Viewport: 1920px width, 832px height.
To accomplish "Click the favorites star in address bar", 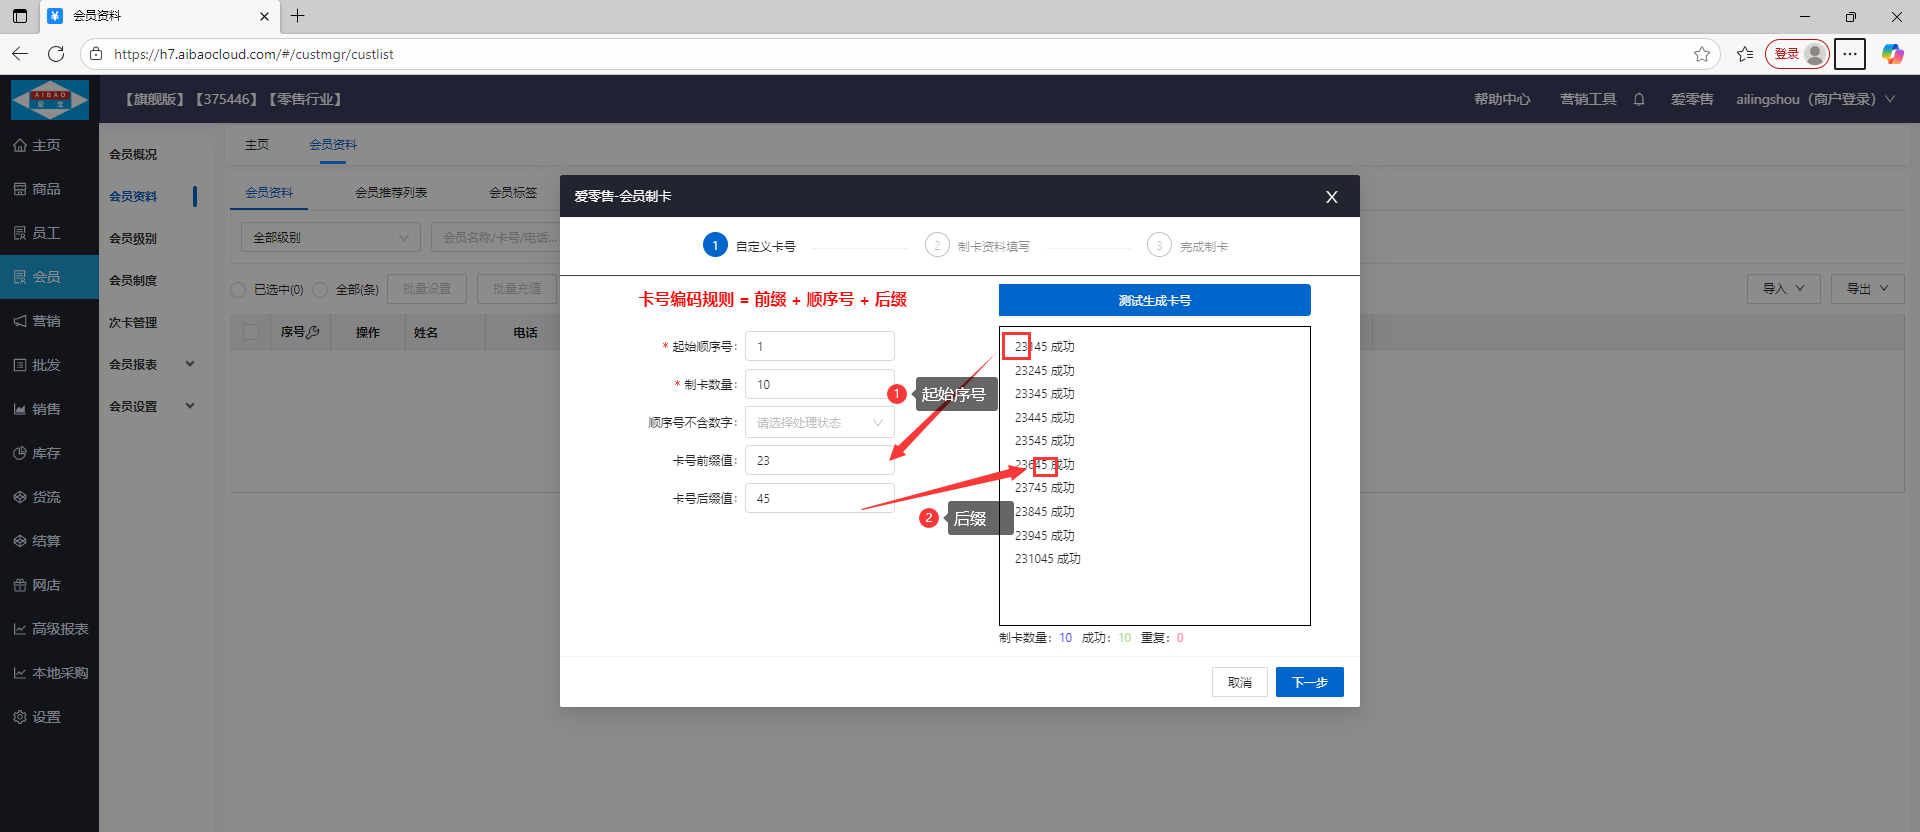I will [x=1701, y=54].
